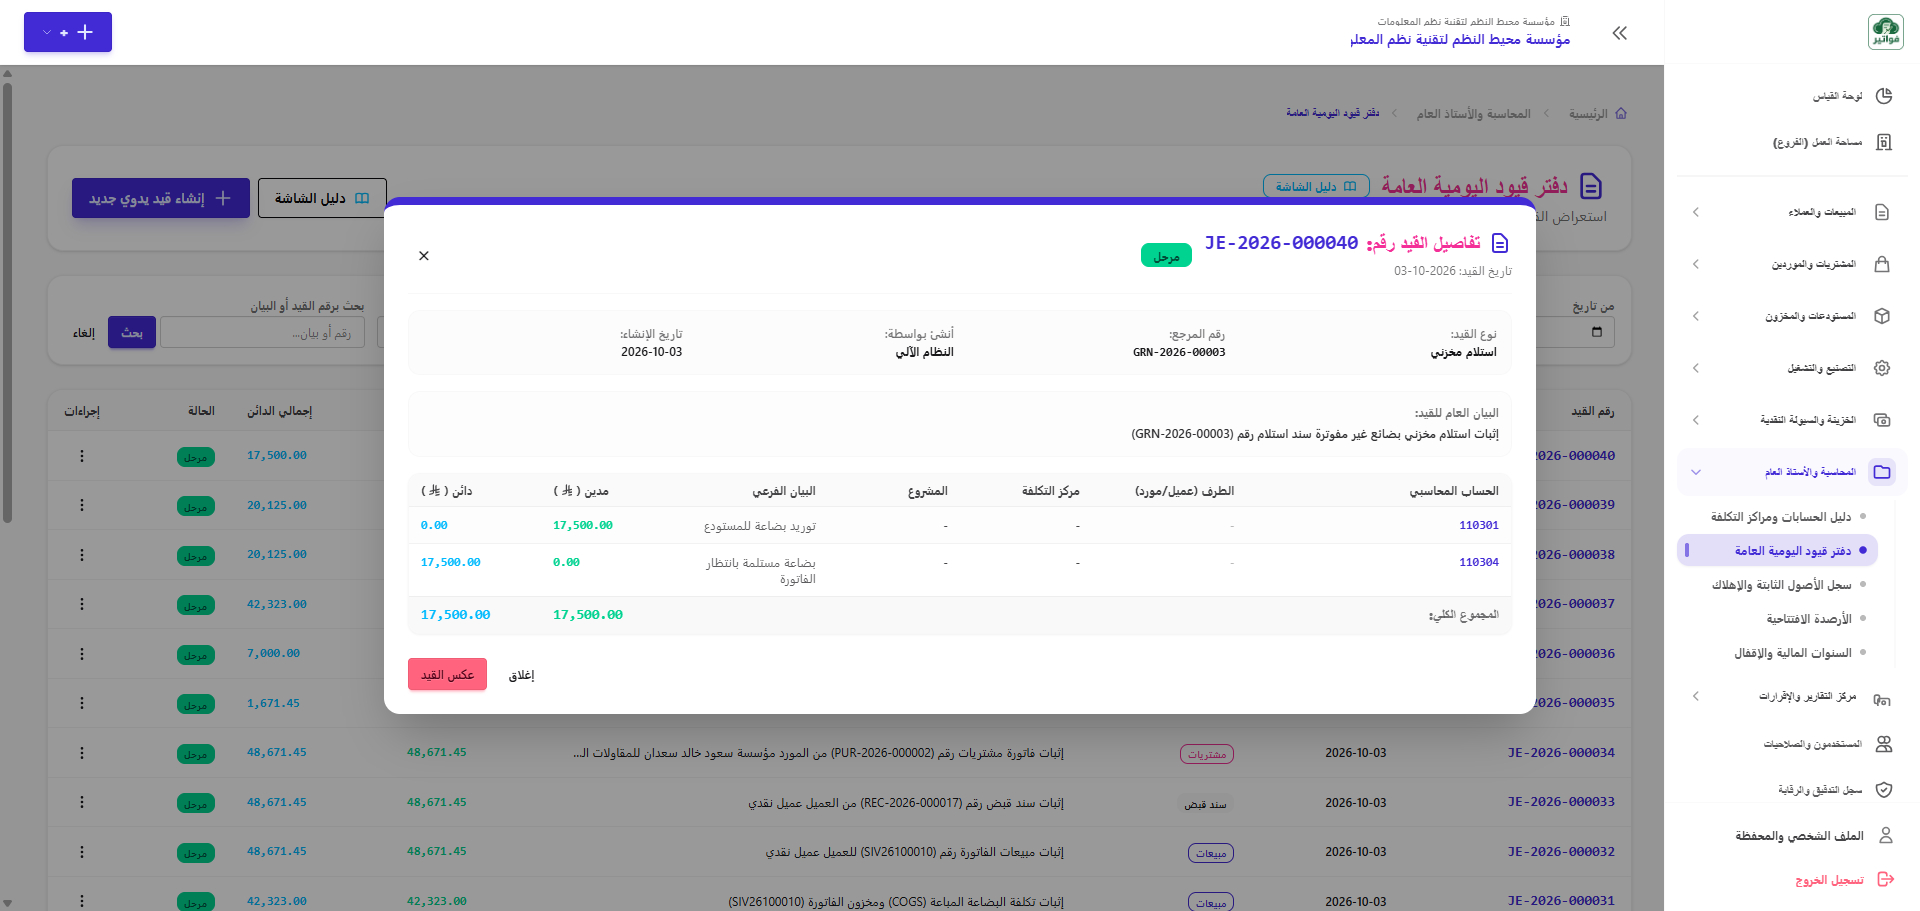
Task: Collapse the sidebar with double chevron icon
Action: (1620, 33)
